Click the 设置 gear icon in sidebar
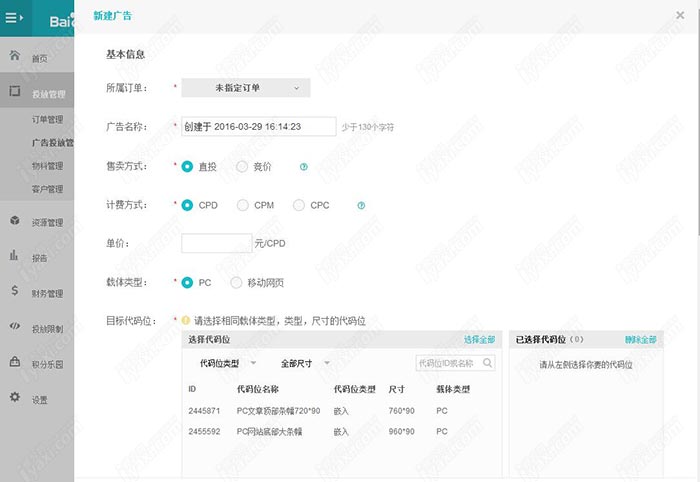The height and width of the screenshot is (482, 700). [14, 398]
